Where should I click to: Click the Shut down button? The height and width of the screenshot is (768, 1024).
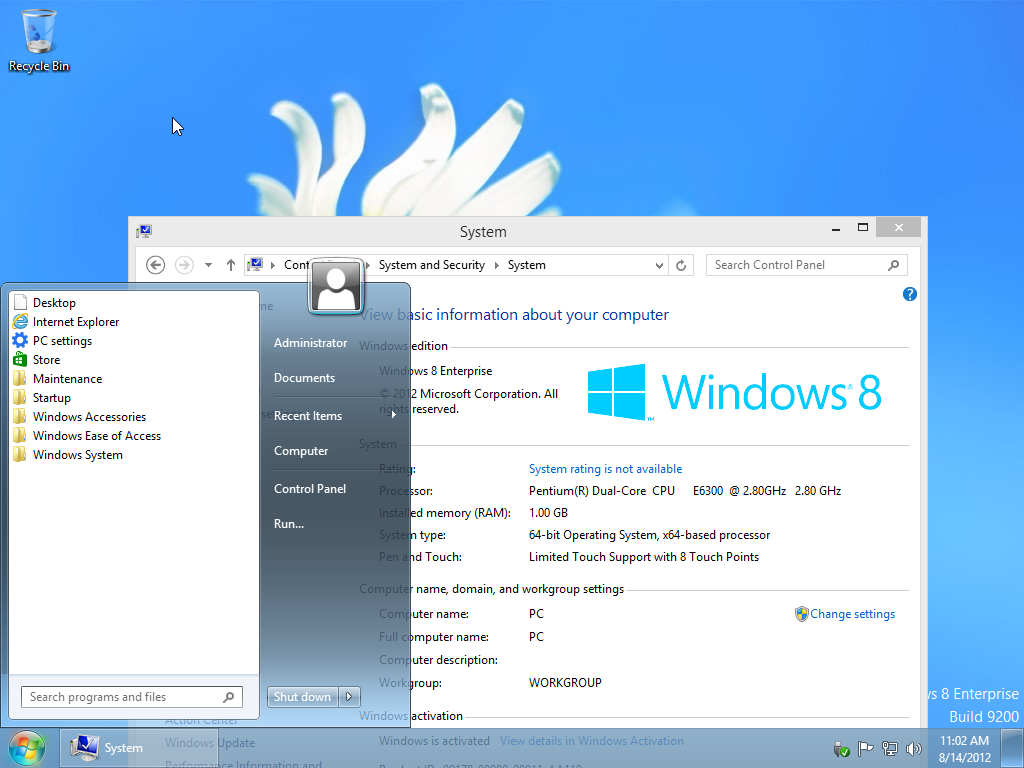(302, 697)
